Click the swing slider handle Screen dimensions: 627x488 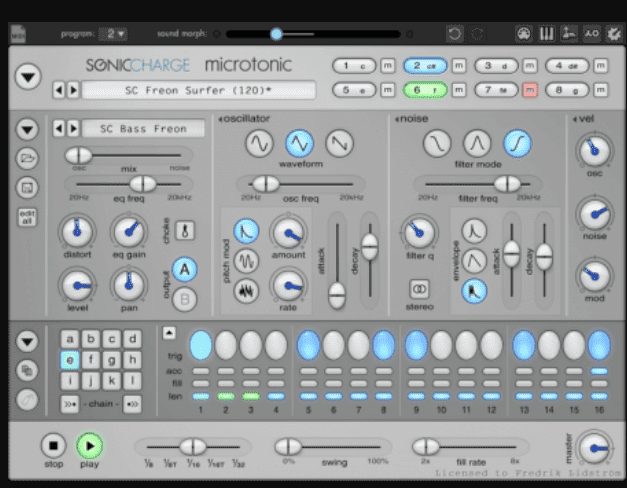pyautogui.click(x=288, y=446)
